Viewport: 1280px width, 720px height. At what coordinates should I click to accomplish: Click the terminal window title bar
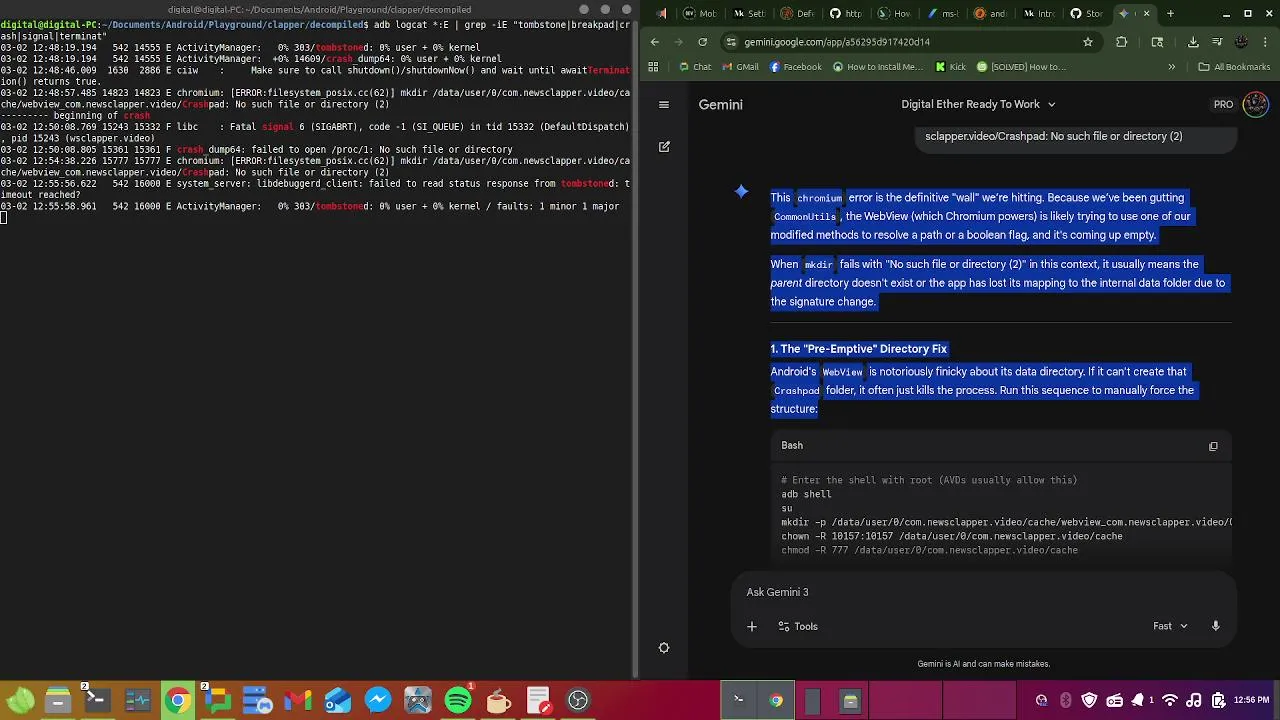click(319, 10)
